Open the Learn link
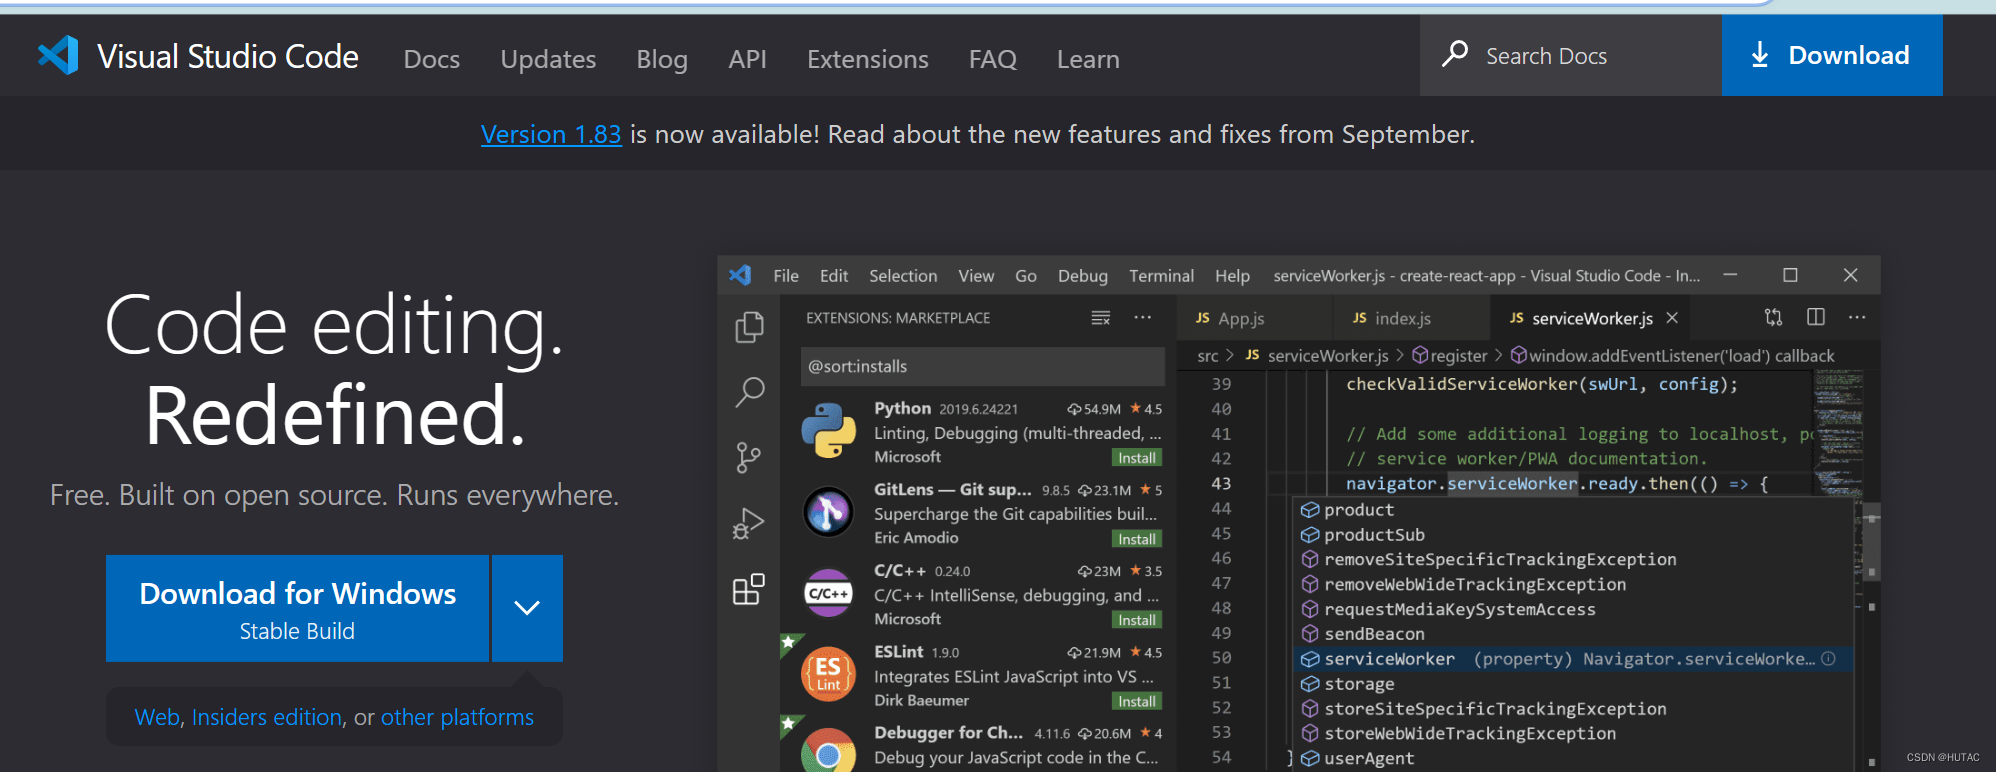The image size is (1996, 772). point(1088,59)
